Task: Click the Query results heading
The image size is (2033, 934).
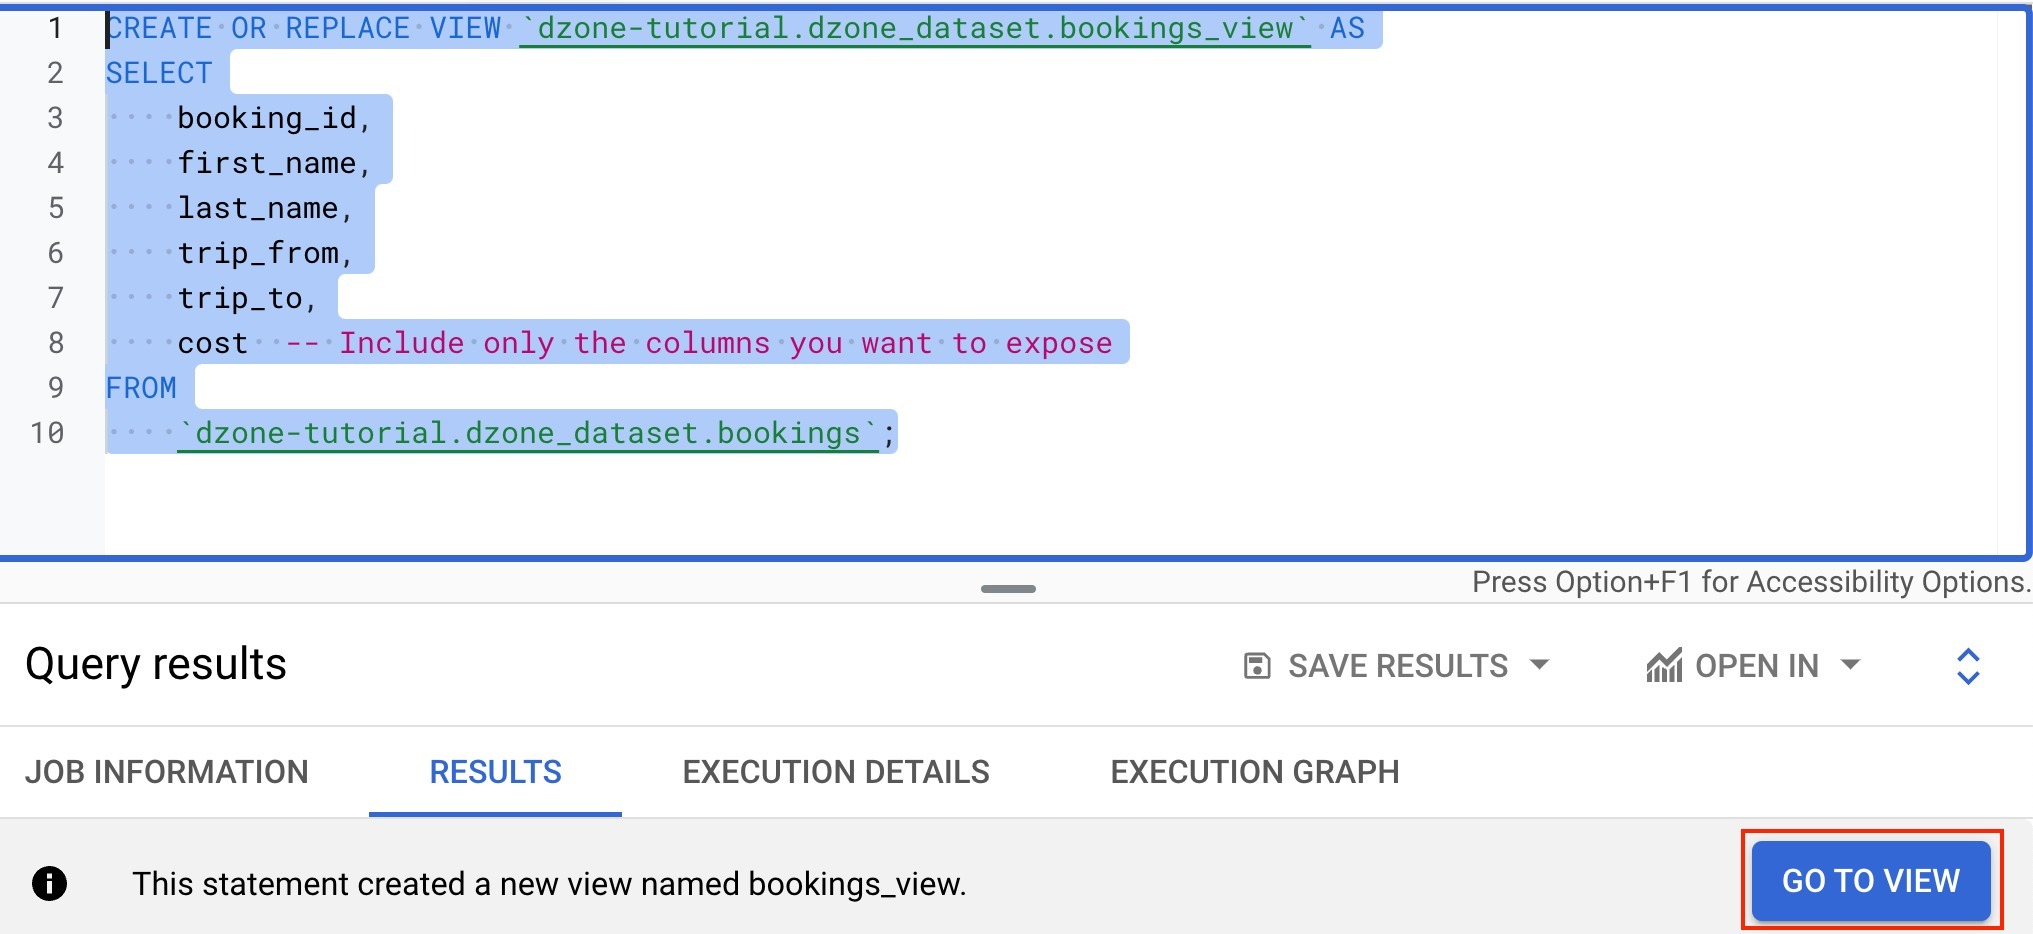Action: (x=156, y=663)
